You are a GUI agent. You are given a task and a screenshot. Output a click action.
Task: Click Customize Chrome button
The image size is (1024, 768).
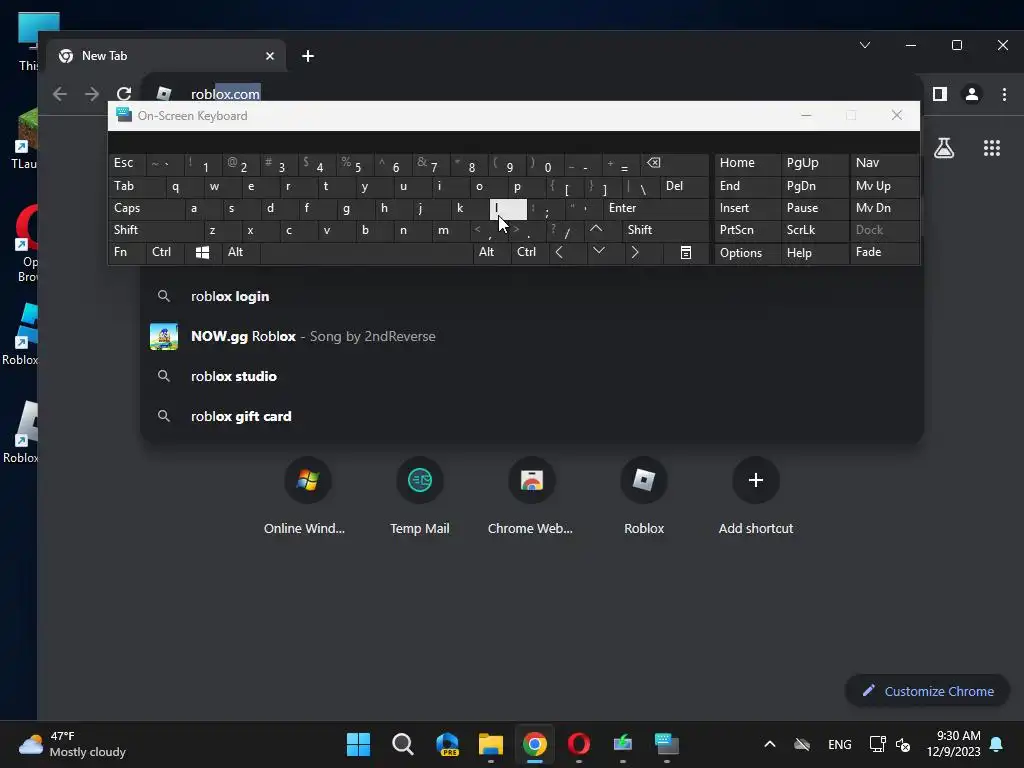[927, 691]
